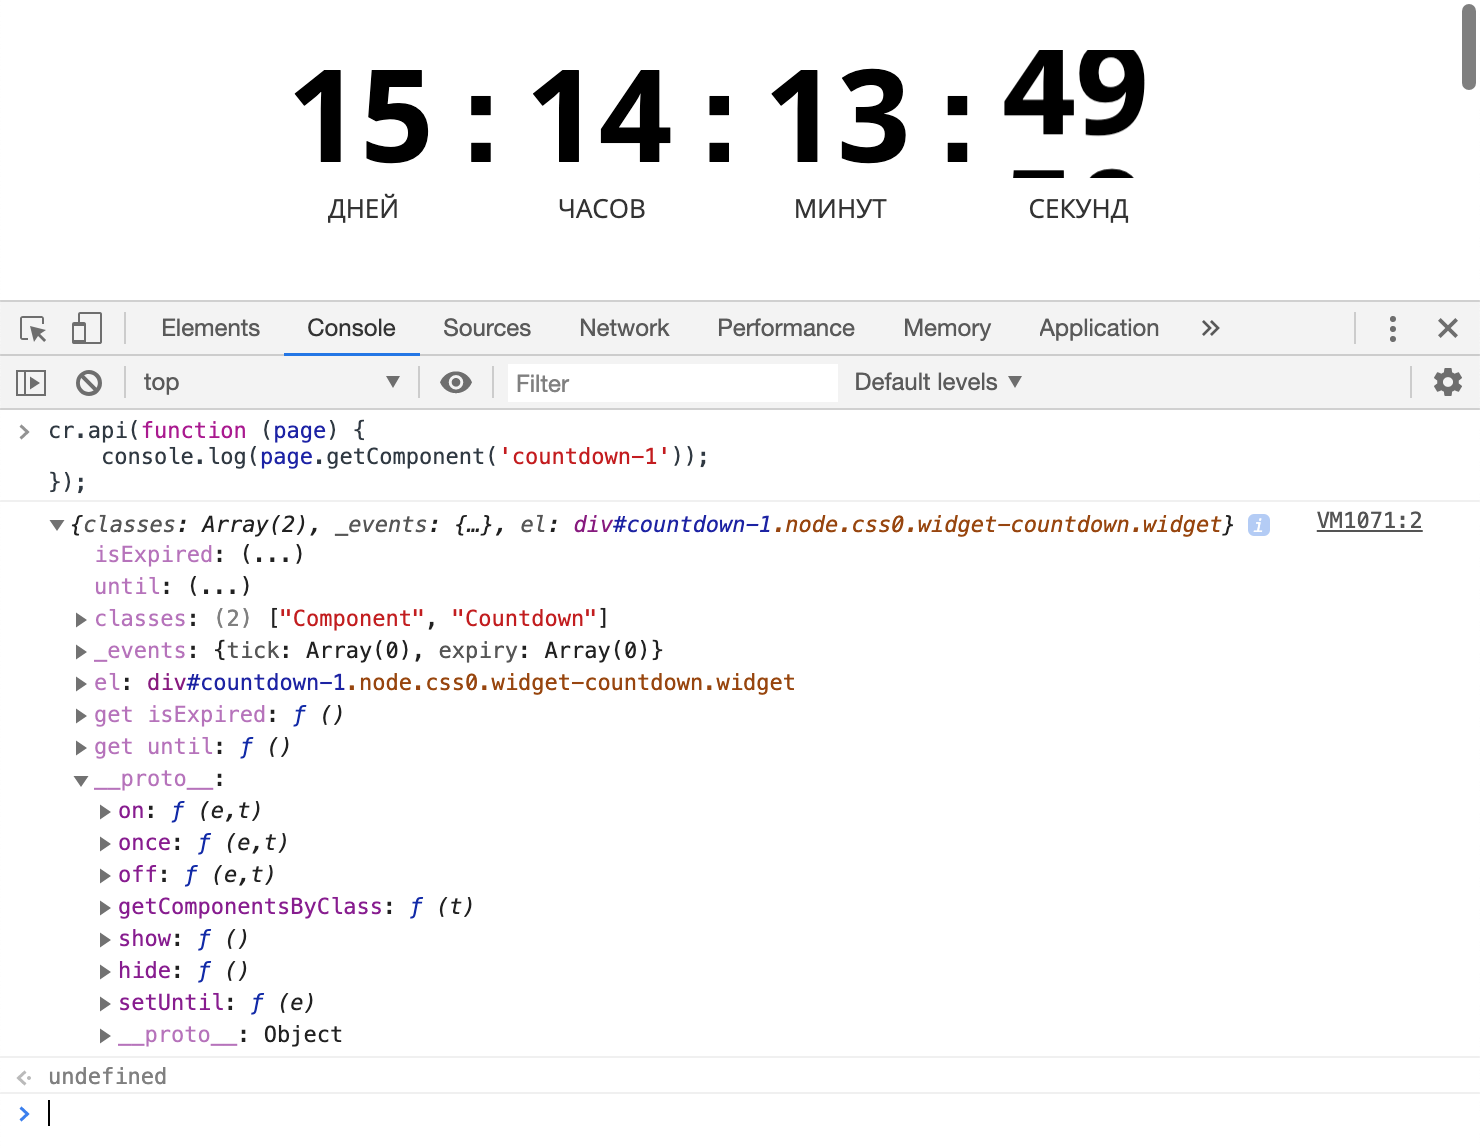1480x1148 pixels.
Task: Click the hours number 14
Action: coord(602,116)
